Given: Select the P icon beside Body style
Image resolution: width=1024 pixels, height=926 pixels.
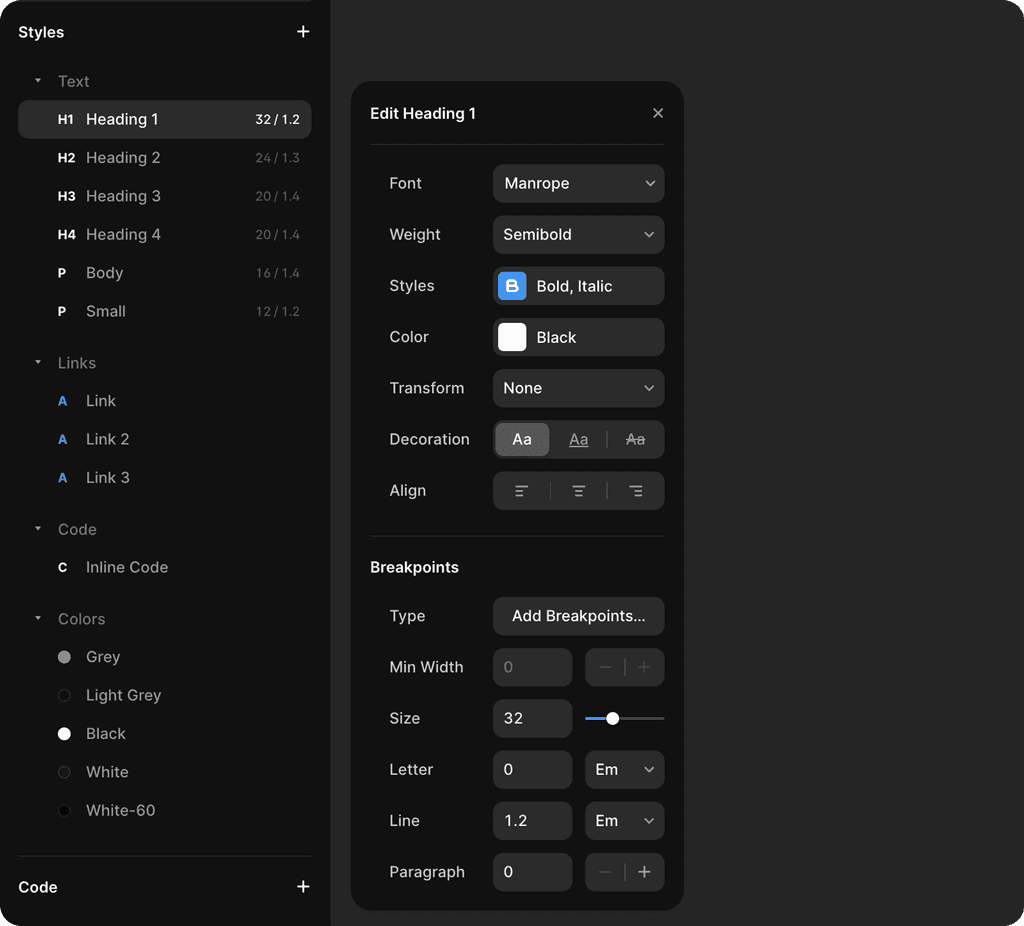Looking at the screenshot, I should pos(61,273).
